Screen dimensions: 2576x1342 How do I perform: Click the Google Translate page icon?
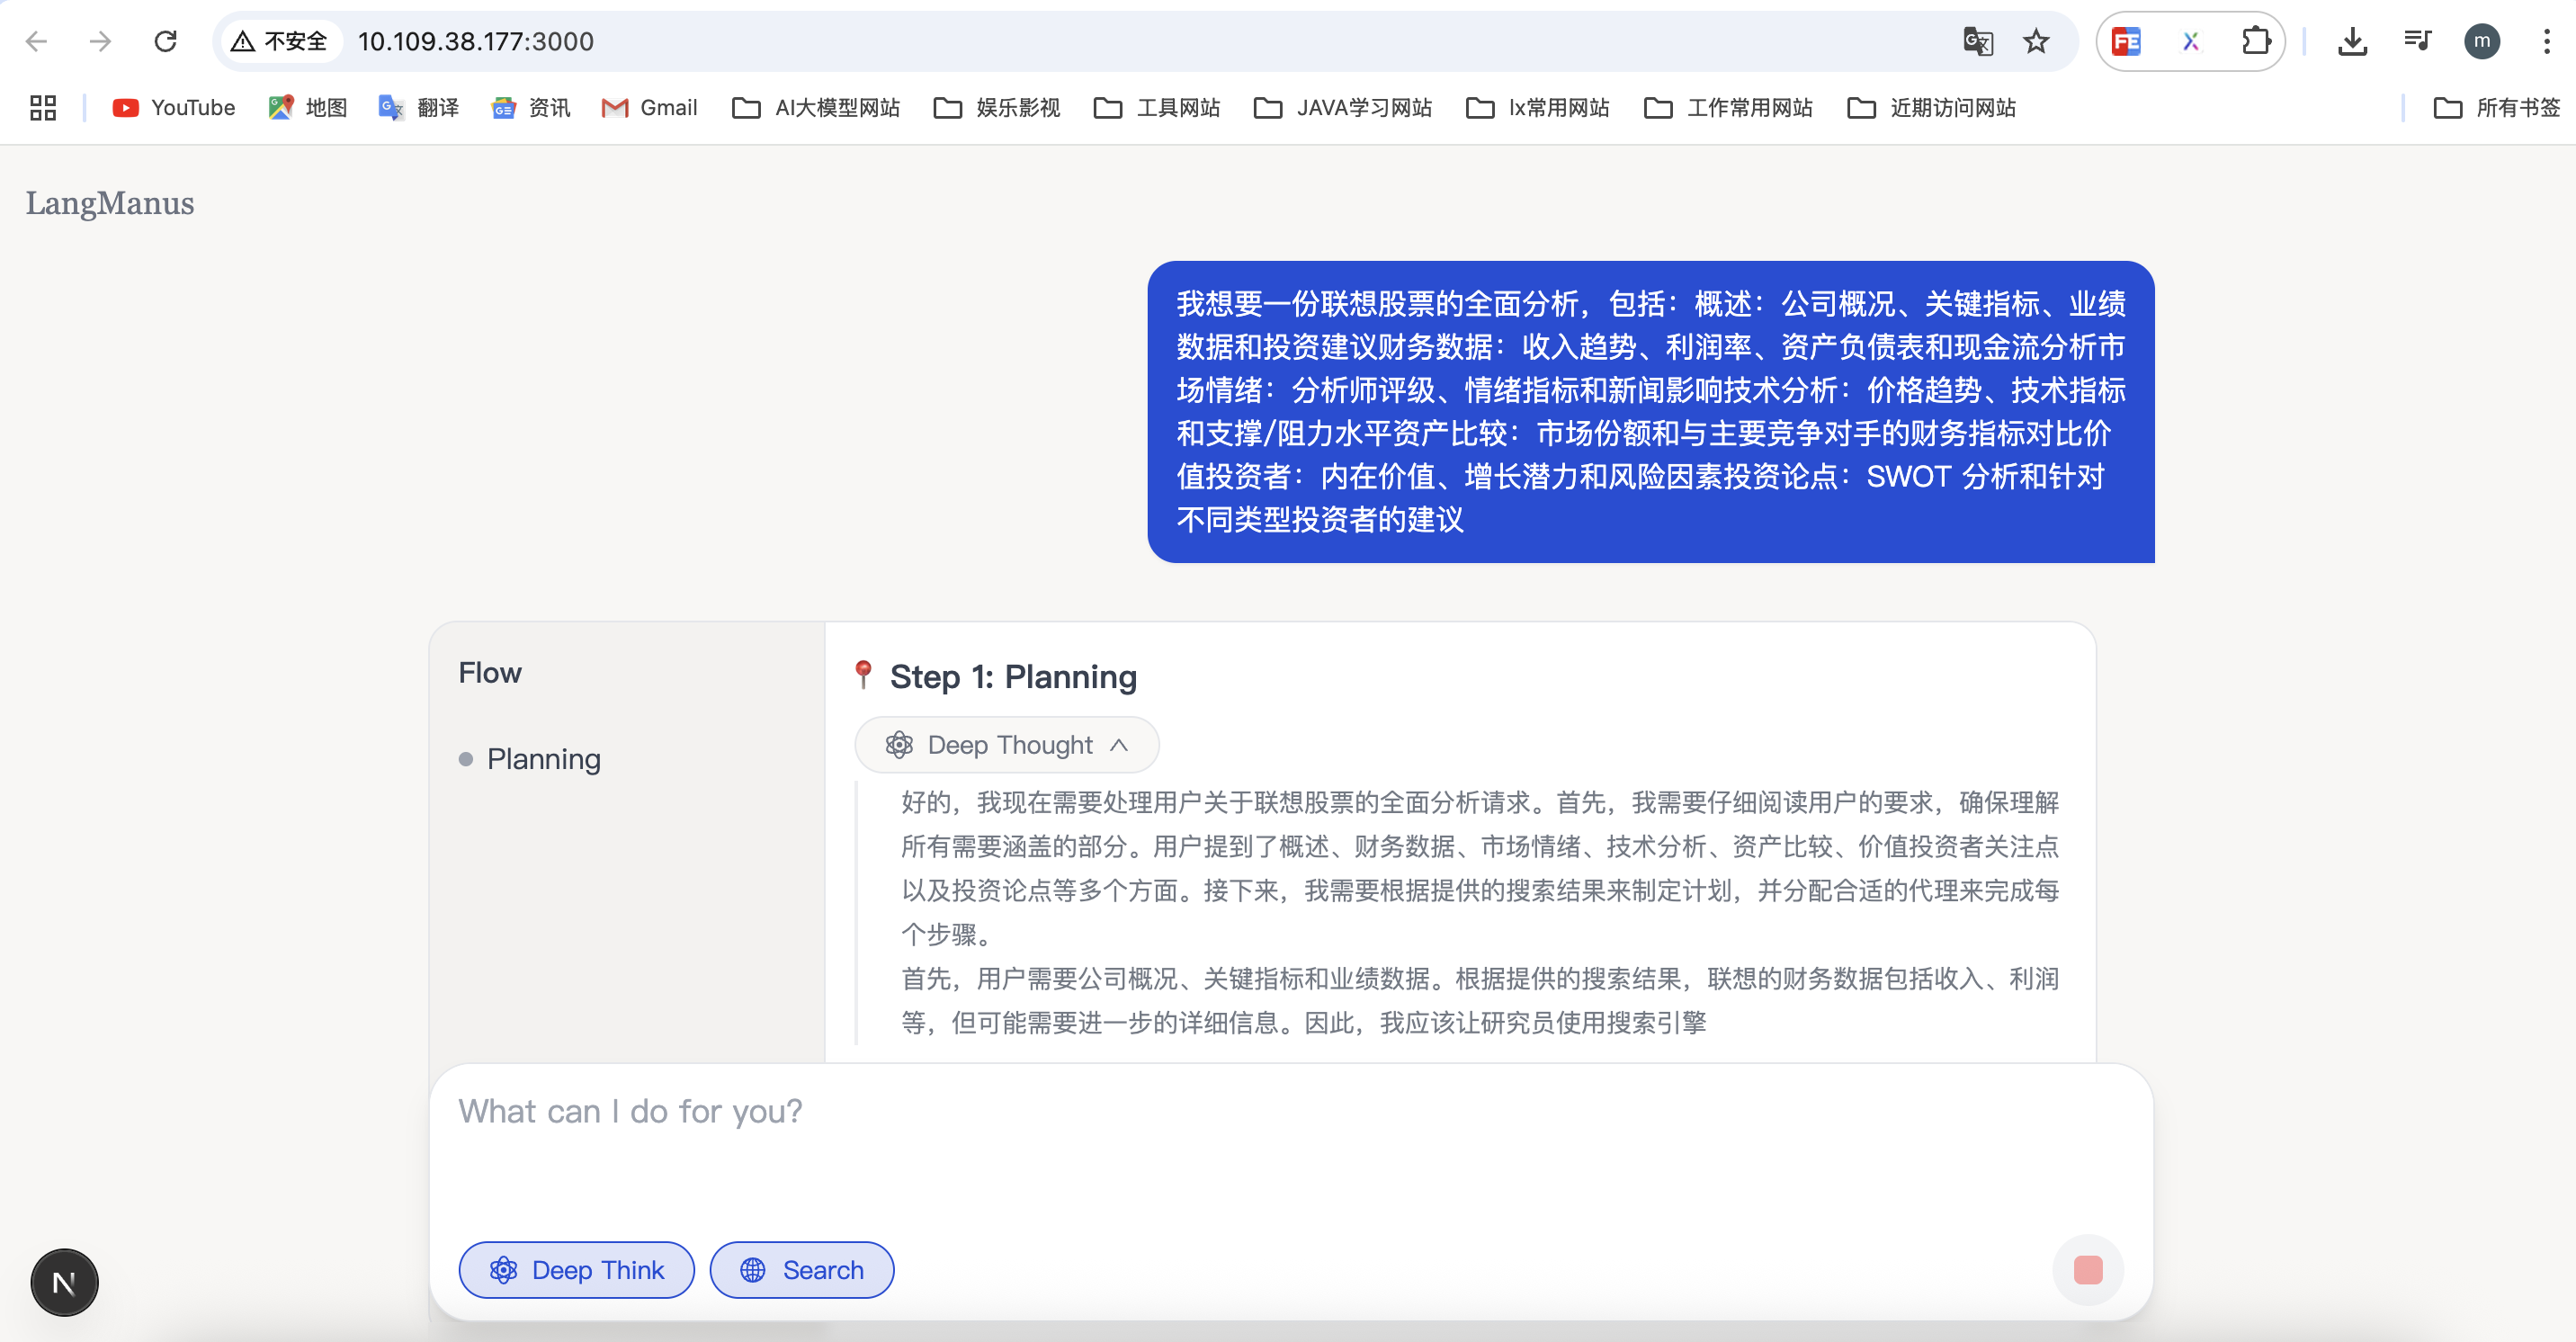tap(1977, 41)
